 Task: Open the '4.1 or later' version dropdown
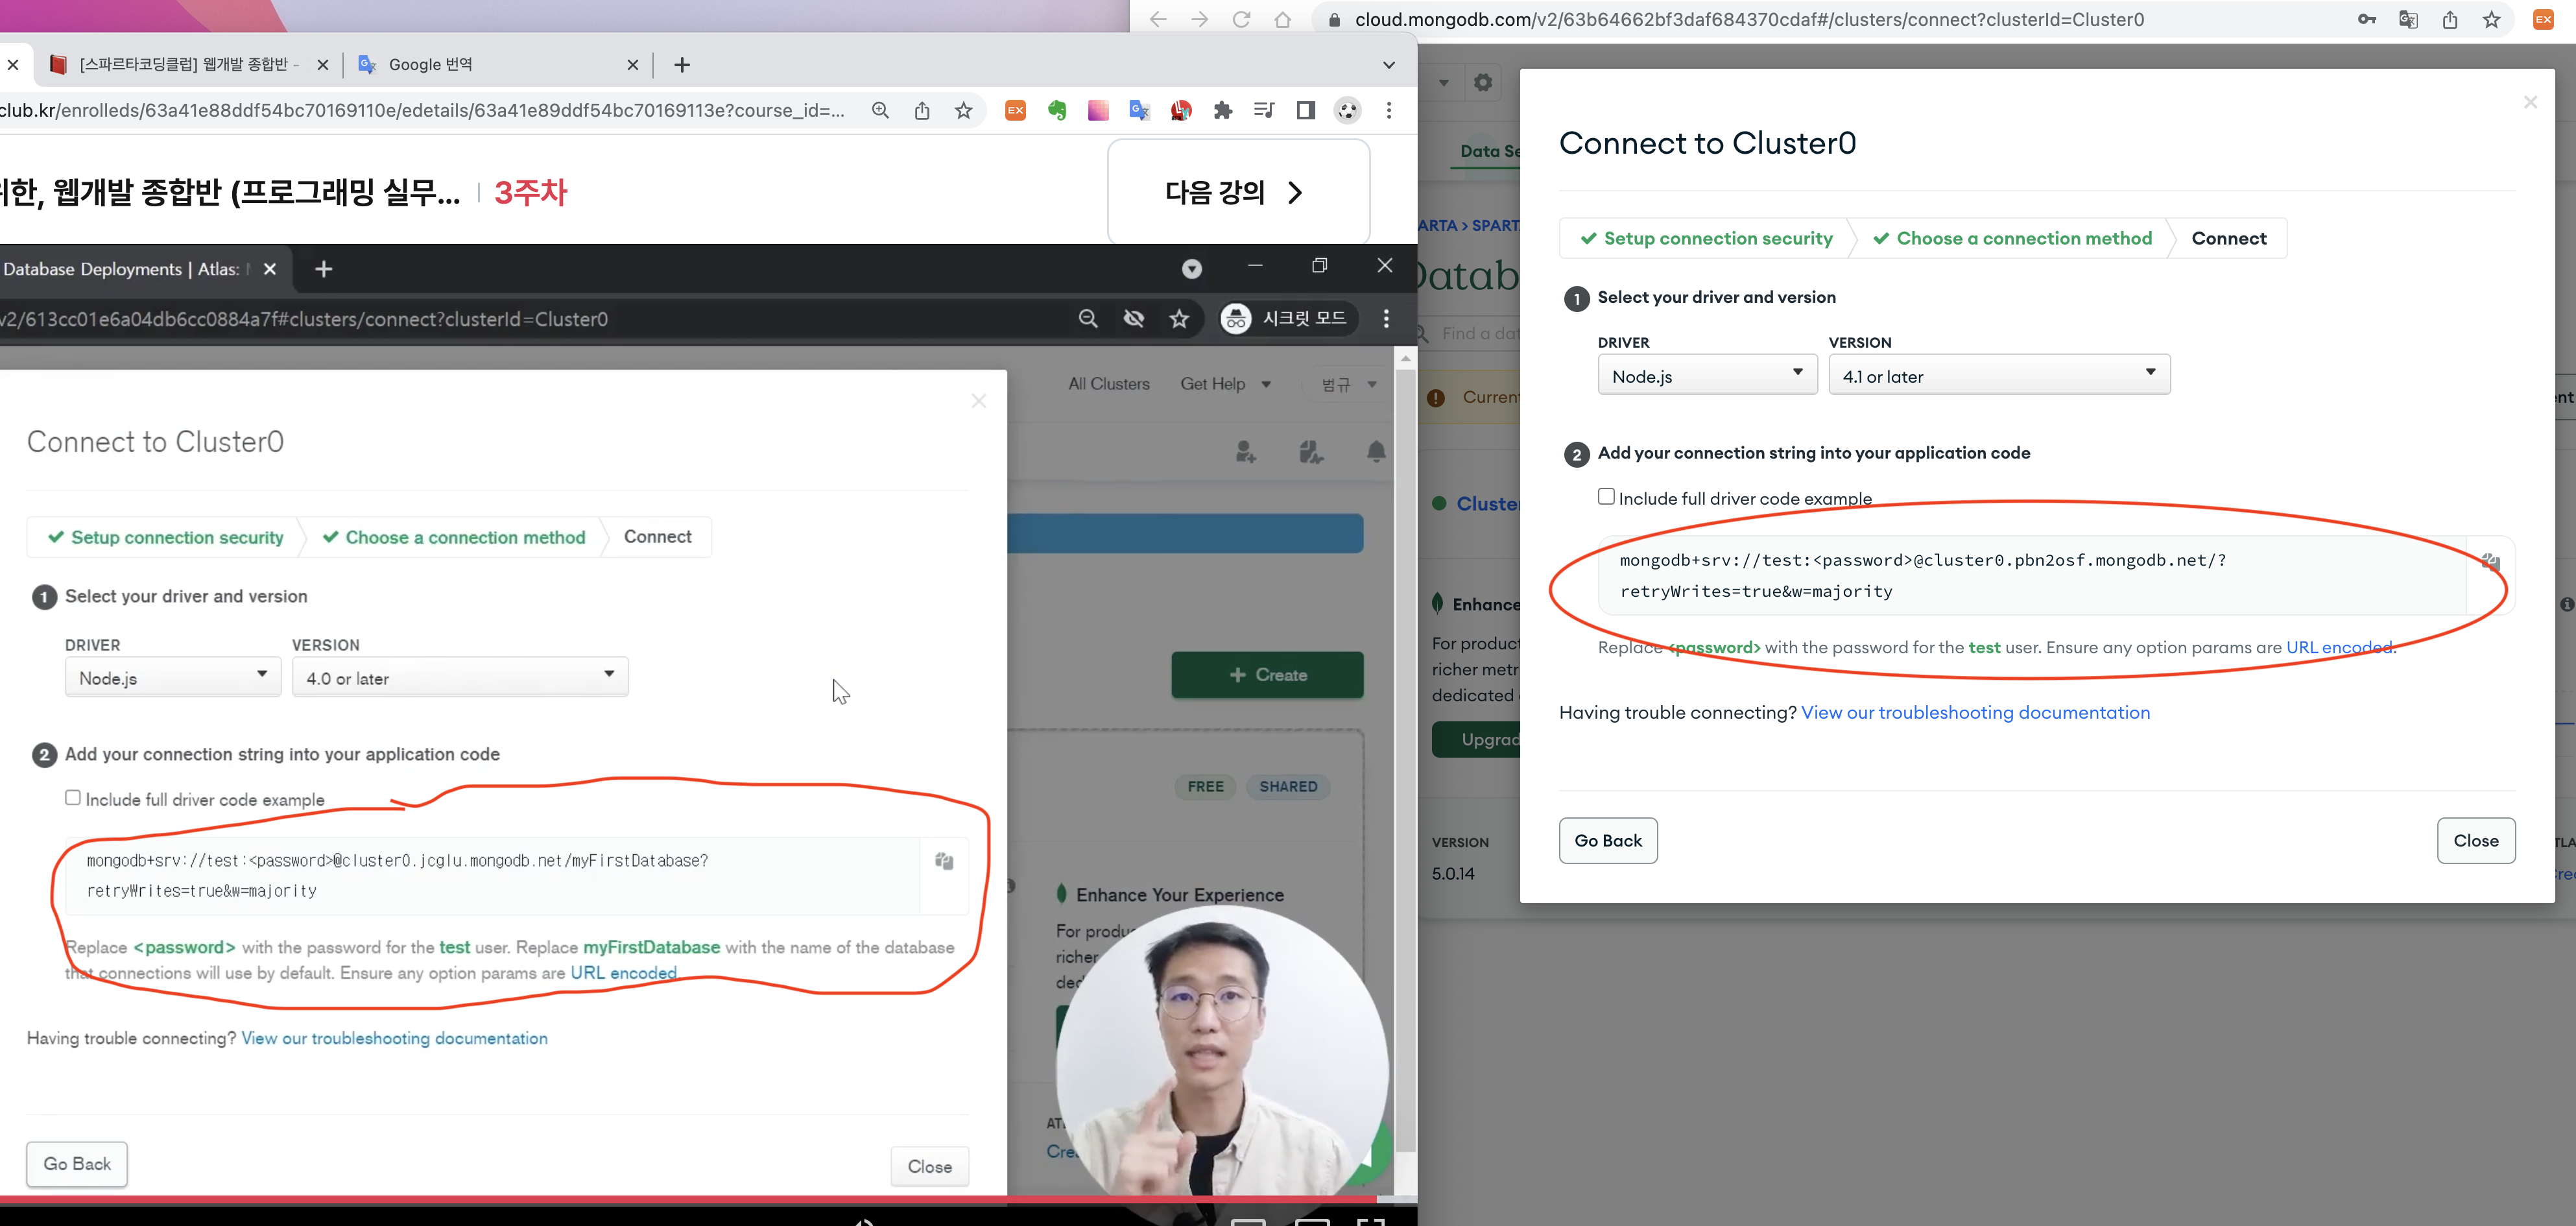1999,375
